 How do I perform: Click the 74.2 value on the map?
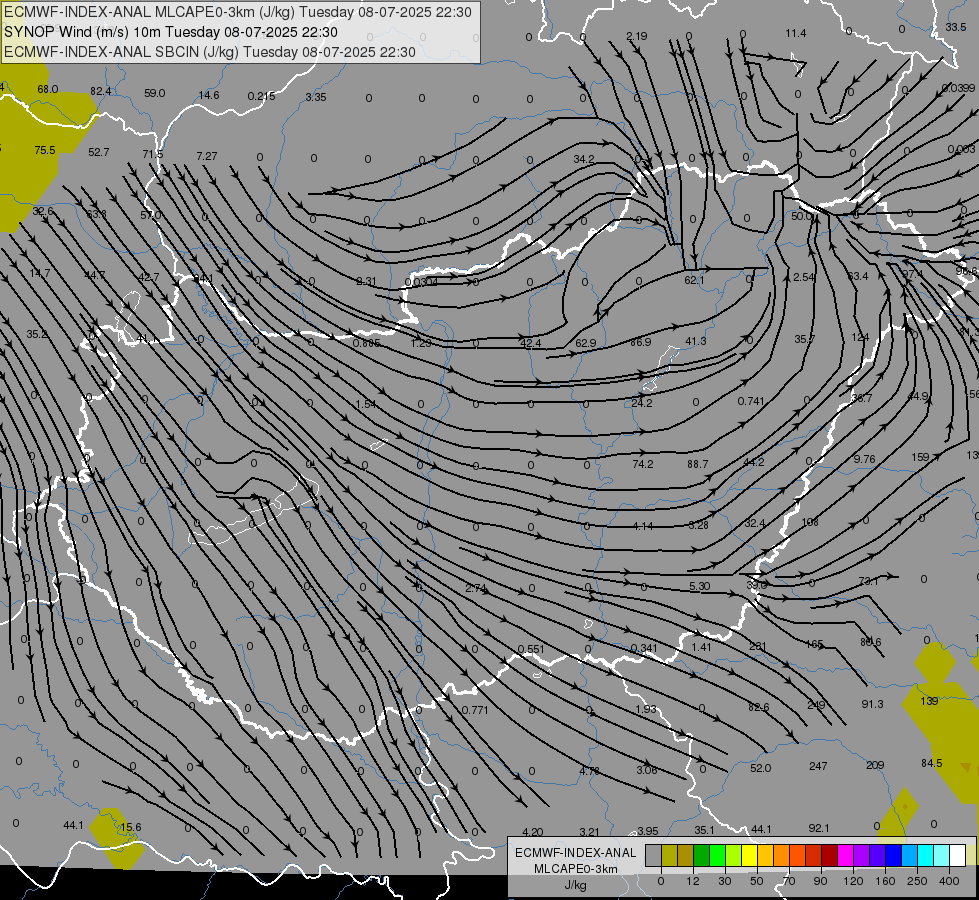(642, 464)
